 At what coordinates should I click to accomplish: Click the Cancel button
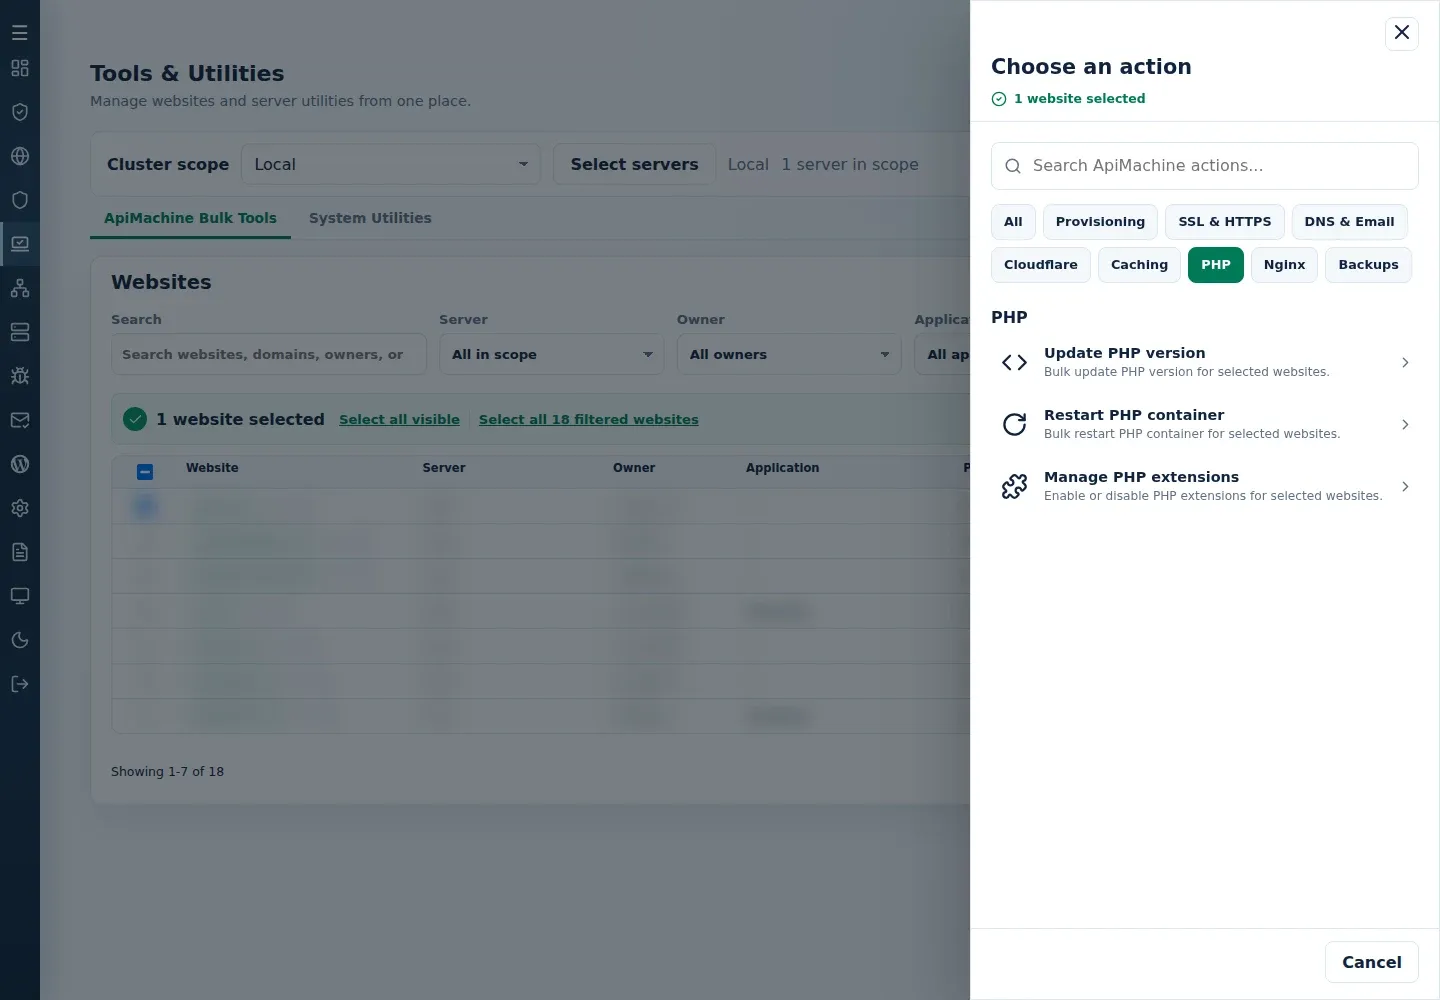click(1372, 962)
